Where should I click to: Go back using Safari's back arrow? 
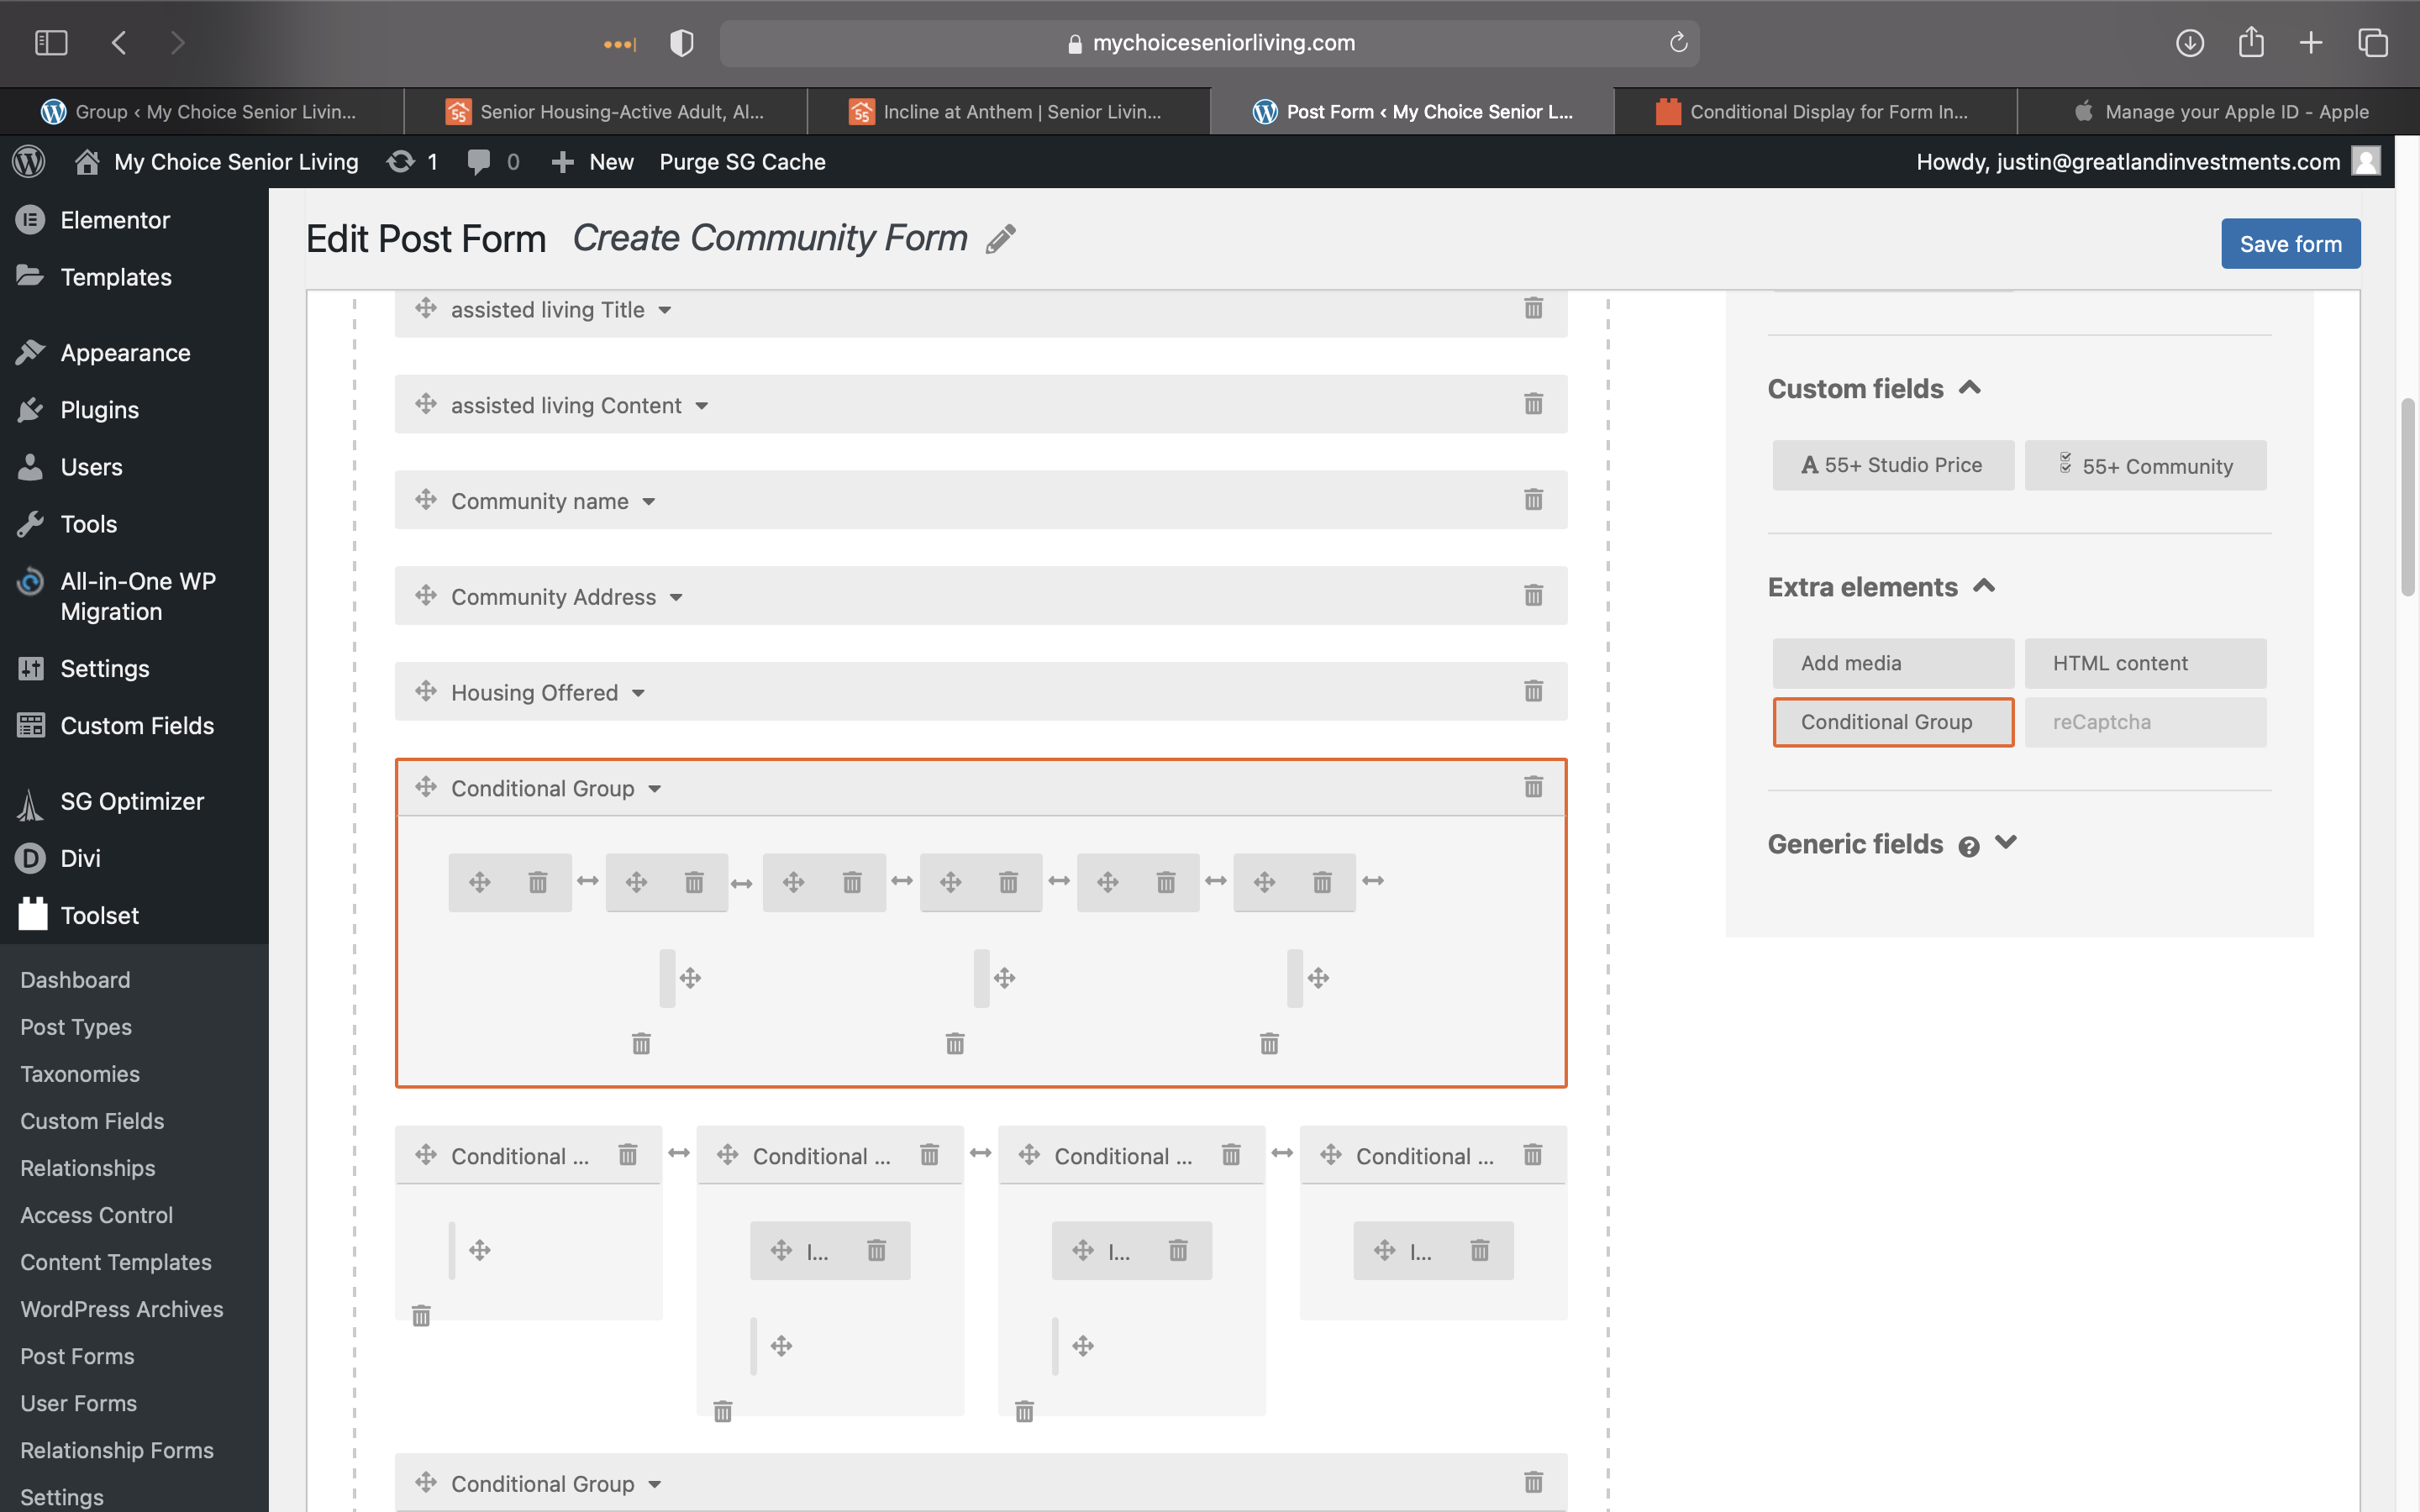click(x=119, y=42)
